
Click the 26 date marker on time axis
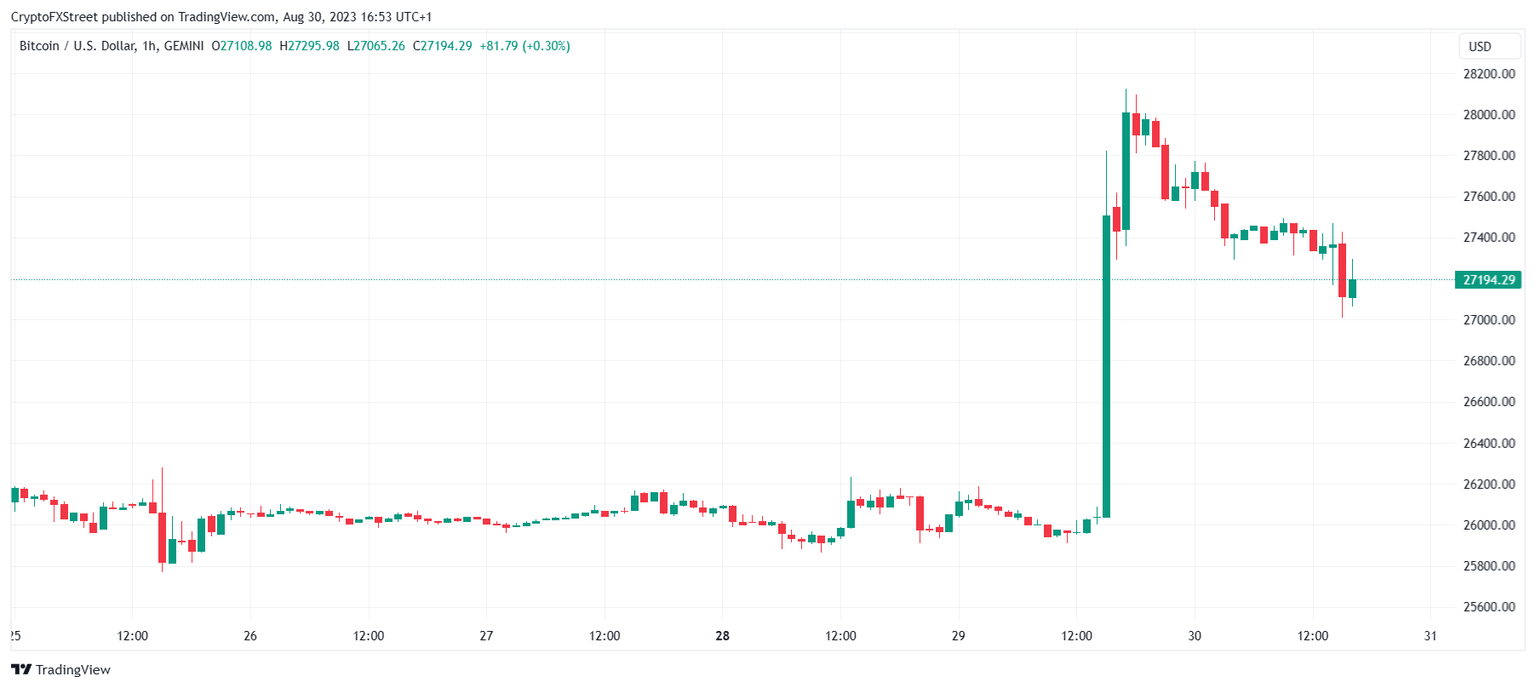point(250,636)
